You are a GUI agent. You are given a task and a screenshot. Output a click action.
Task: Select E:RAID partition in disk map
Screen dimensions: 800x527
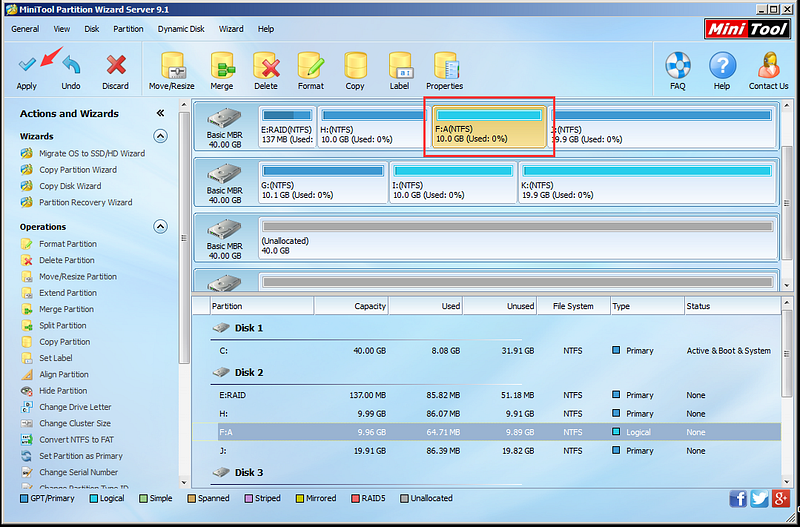(287, 127)
